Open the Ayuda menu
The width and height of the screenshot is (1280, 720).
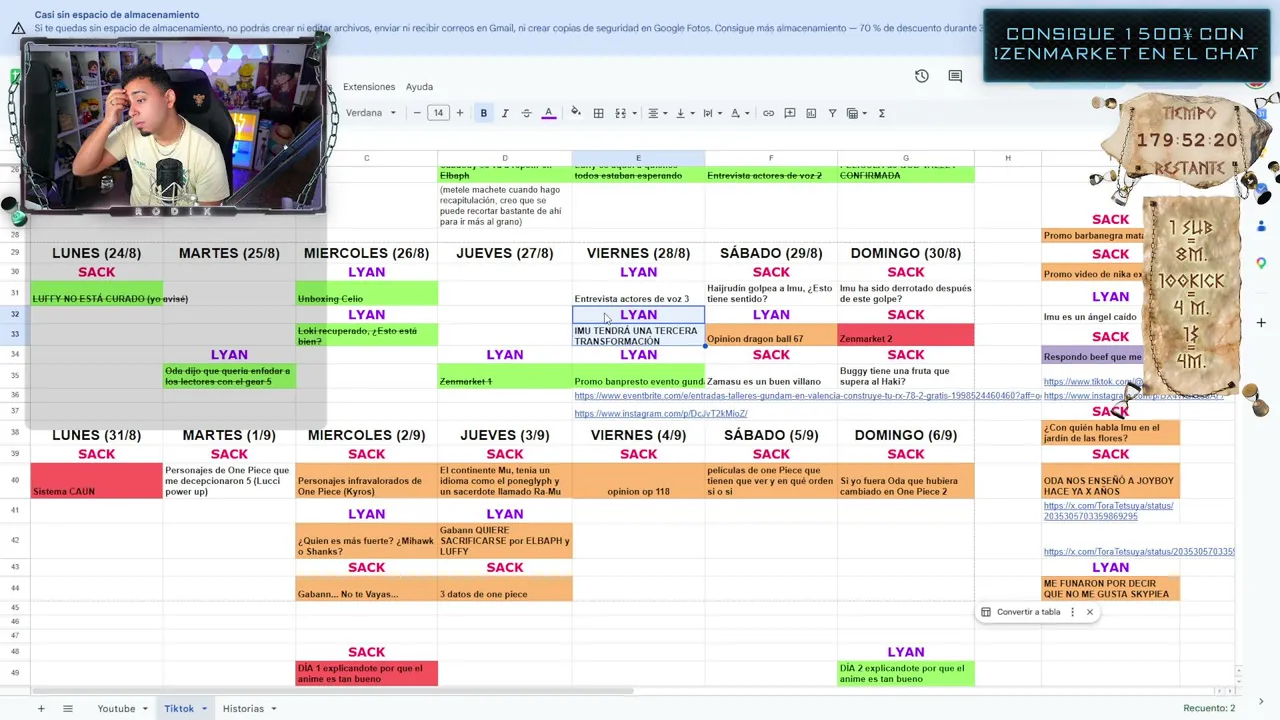click(419, 87)
